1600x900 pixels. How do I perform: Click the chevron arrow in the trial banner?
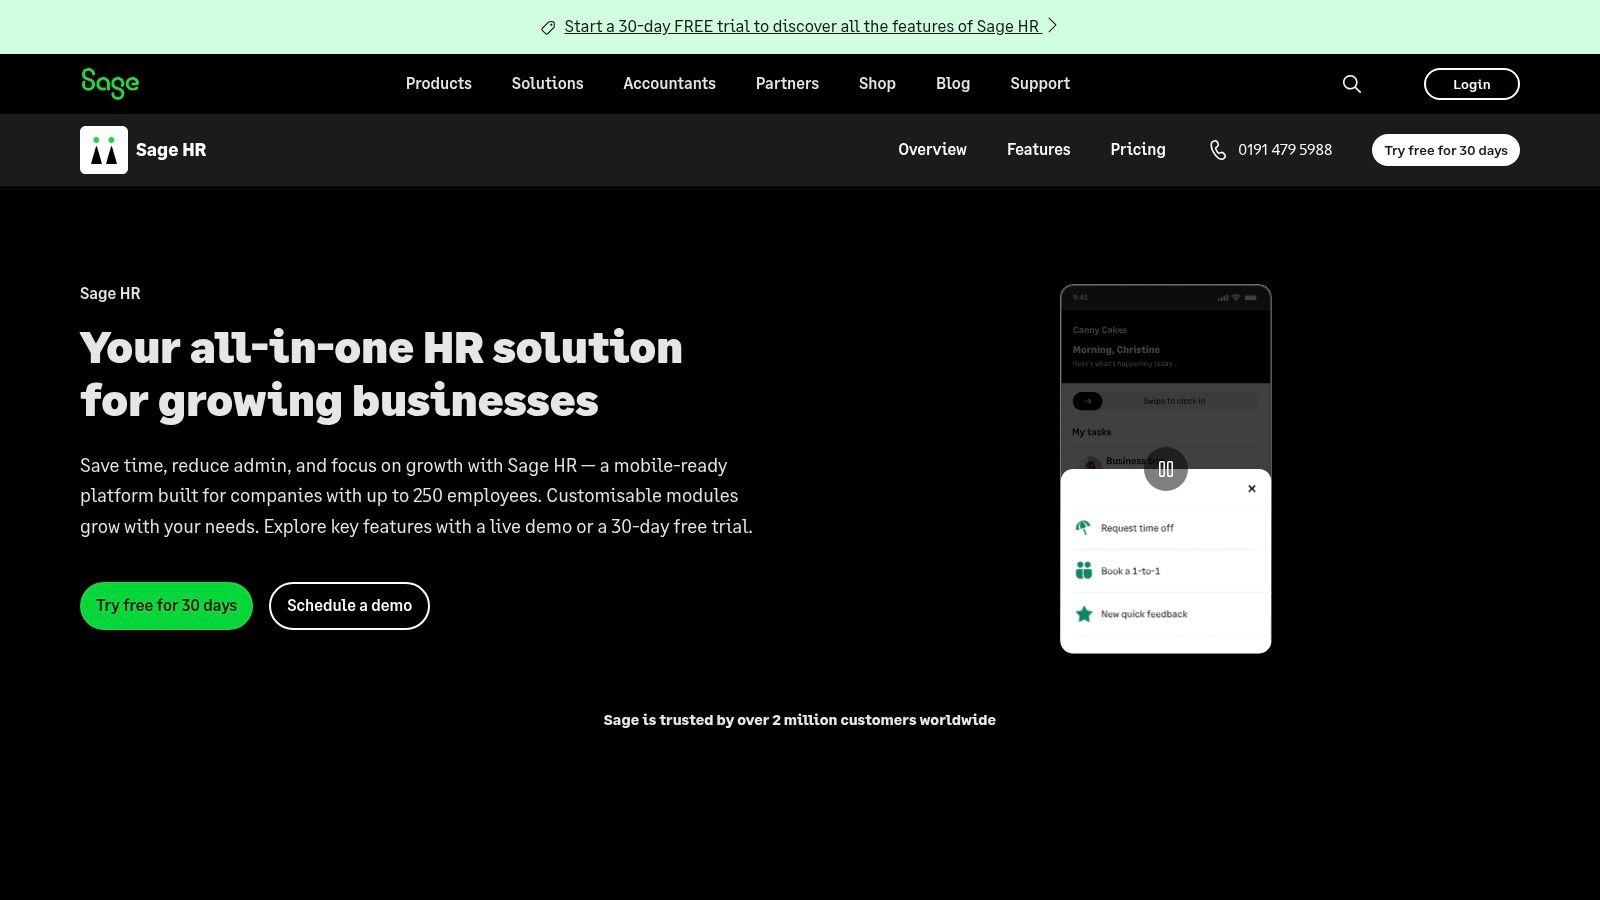click(x=1052, y=26)
